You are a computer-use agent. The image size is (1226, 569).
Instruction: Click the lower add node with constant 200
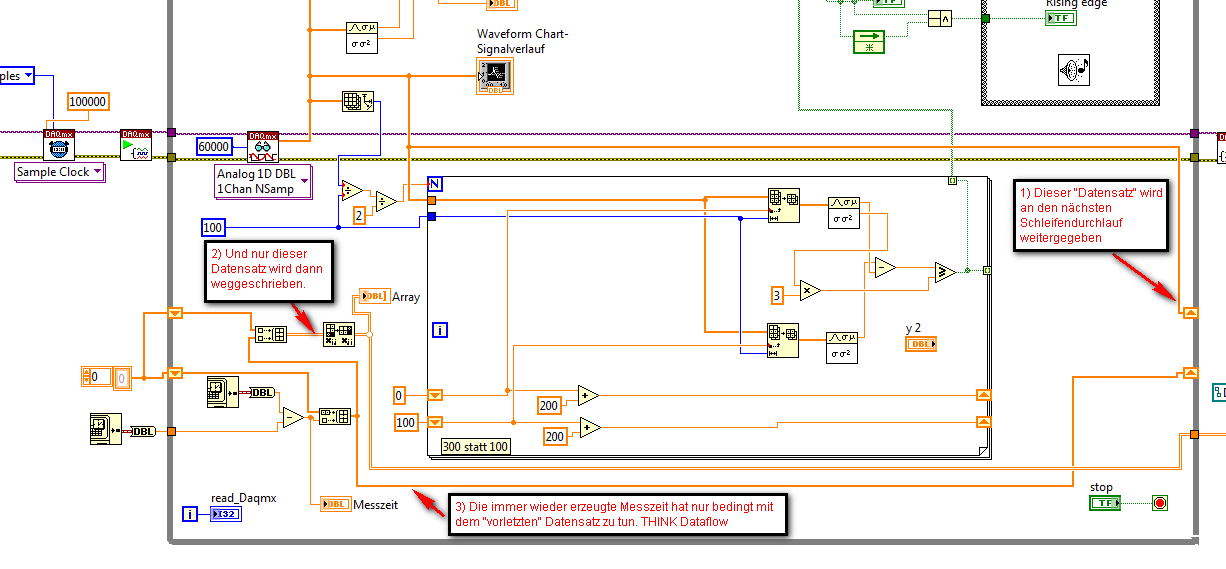pyautogui.click(x=589, y=428)
